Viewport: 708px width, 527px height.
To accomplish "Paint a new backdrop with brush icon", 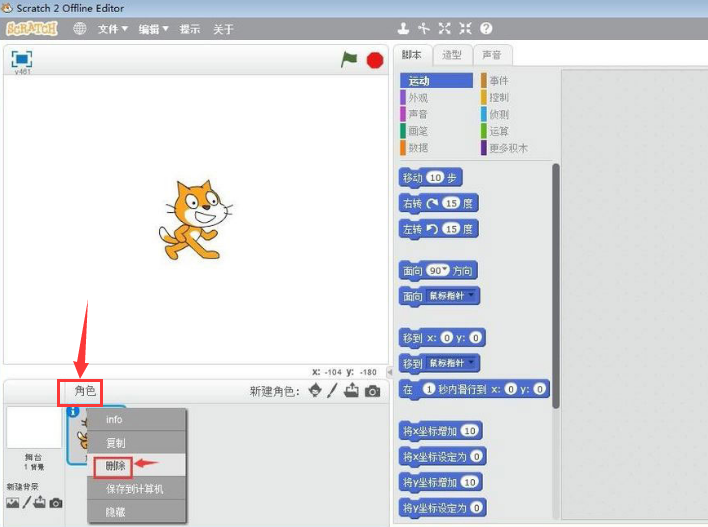I will click(27, 502).
